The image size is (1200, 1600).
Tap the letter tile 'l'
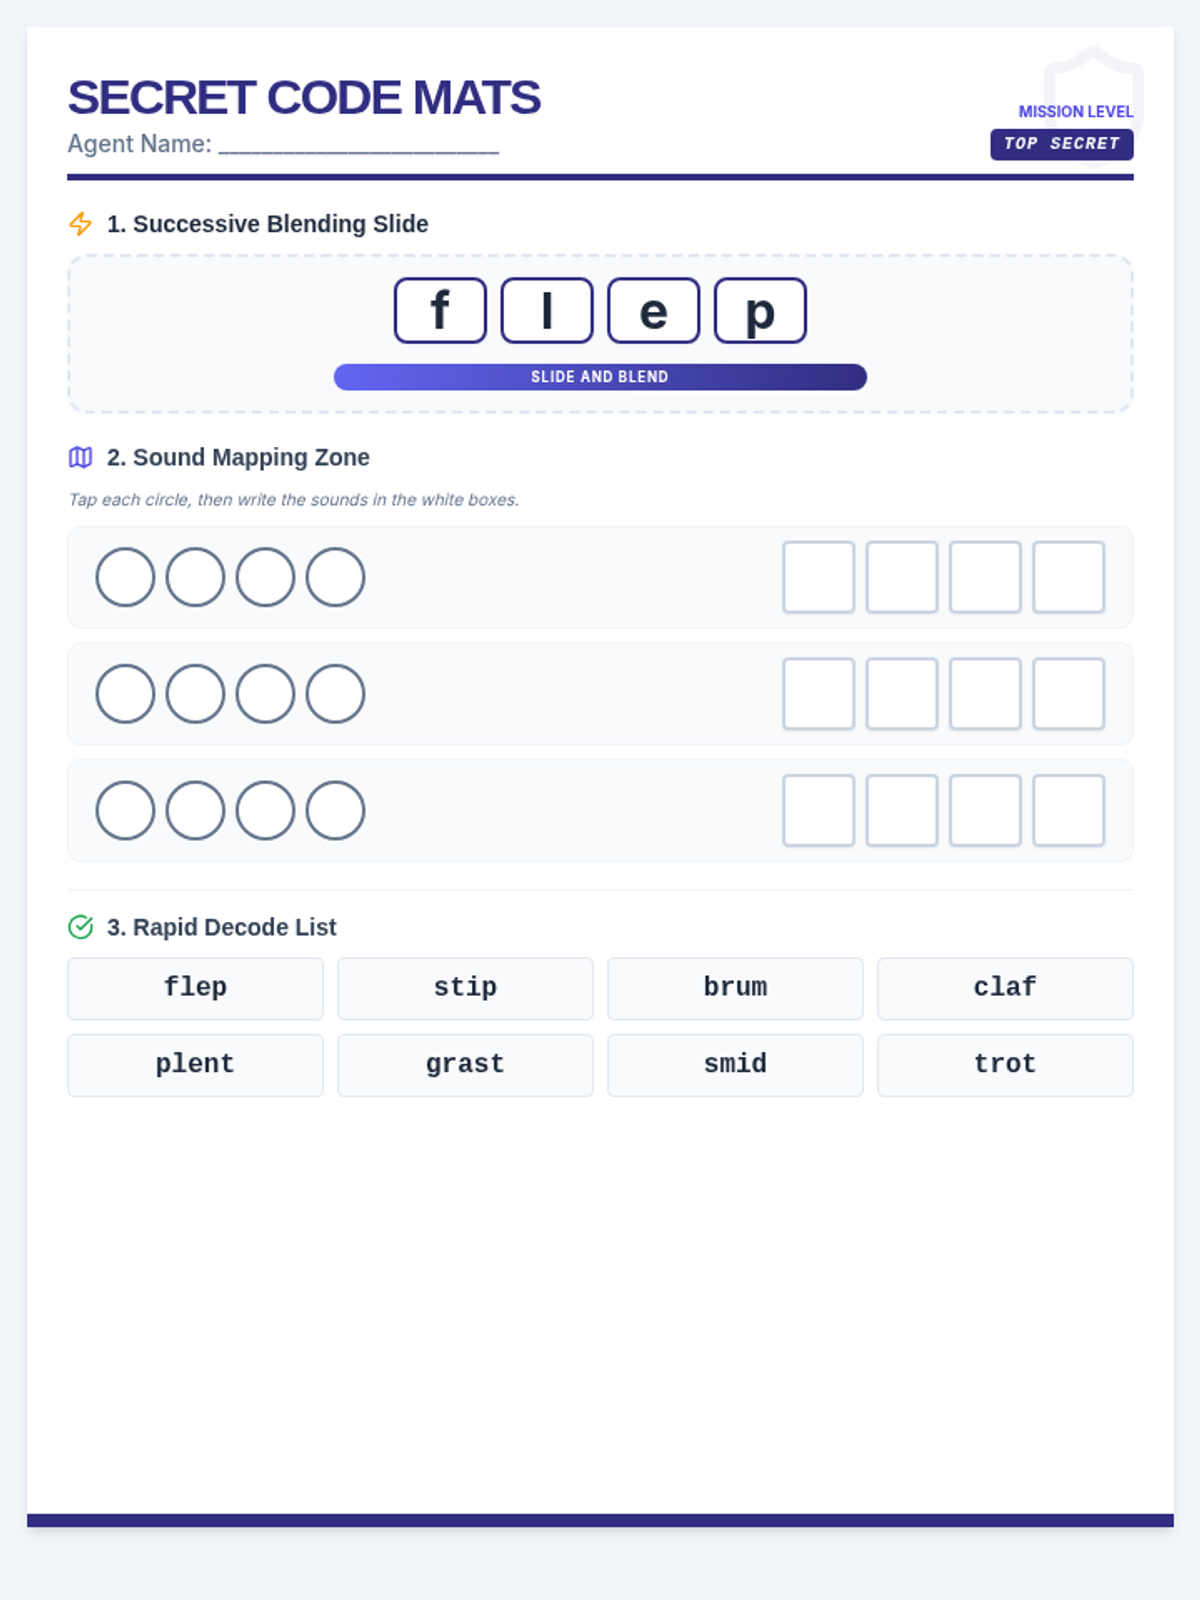pyautogui.click(x=547, y=311)
